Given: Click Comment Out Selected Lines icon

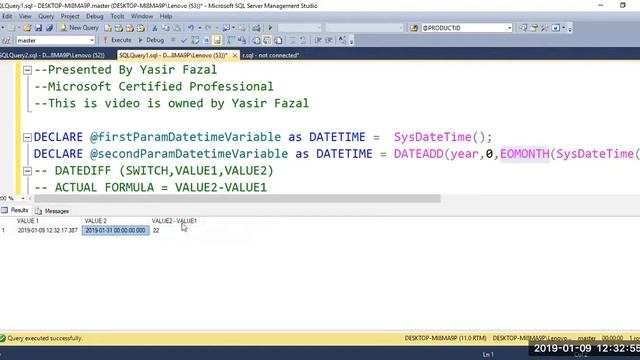Looking at the screenshot, I should point(292,40).
